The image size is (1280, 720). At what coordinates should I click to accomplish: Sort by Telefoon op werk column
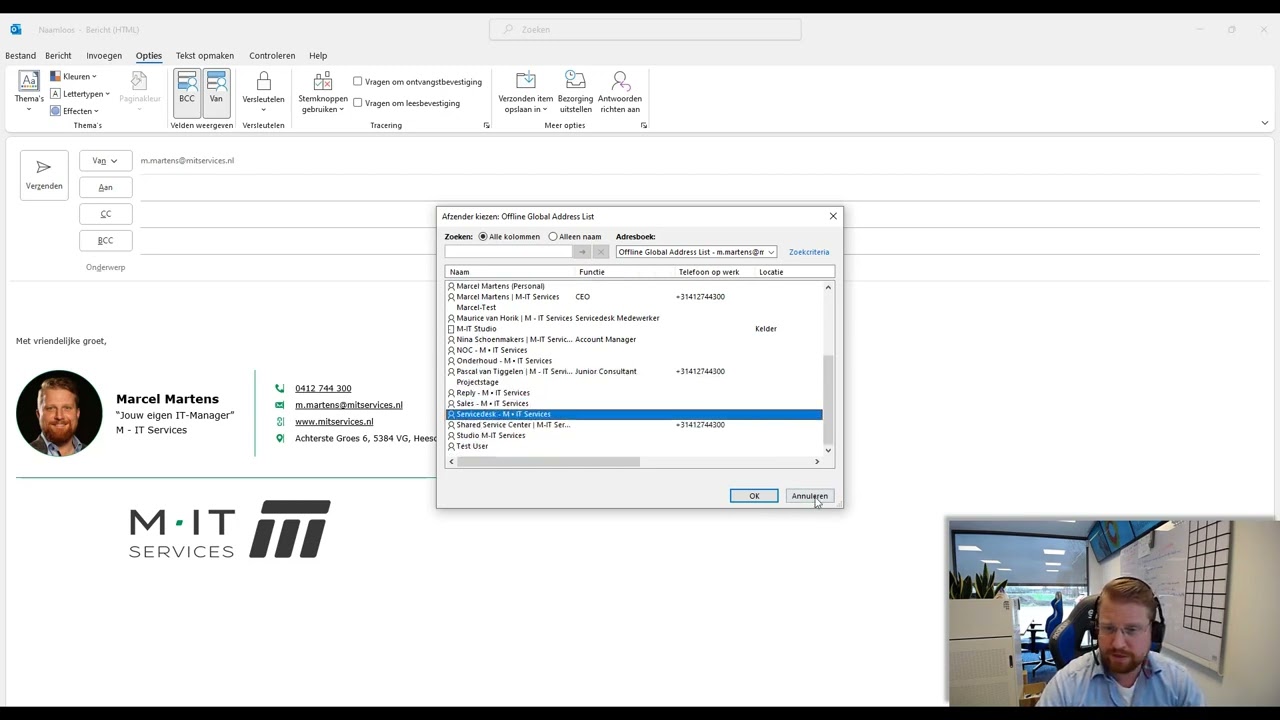pos(715,272)
